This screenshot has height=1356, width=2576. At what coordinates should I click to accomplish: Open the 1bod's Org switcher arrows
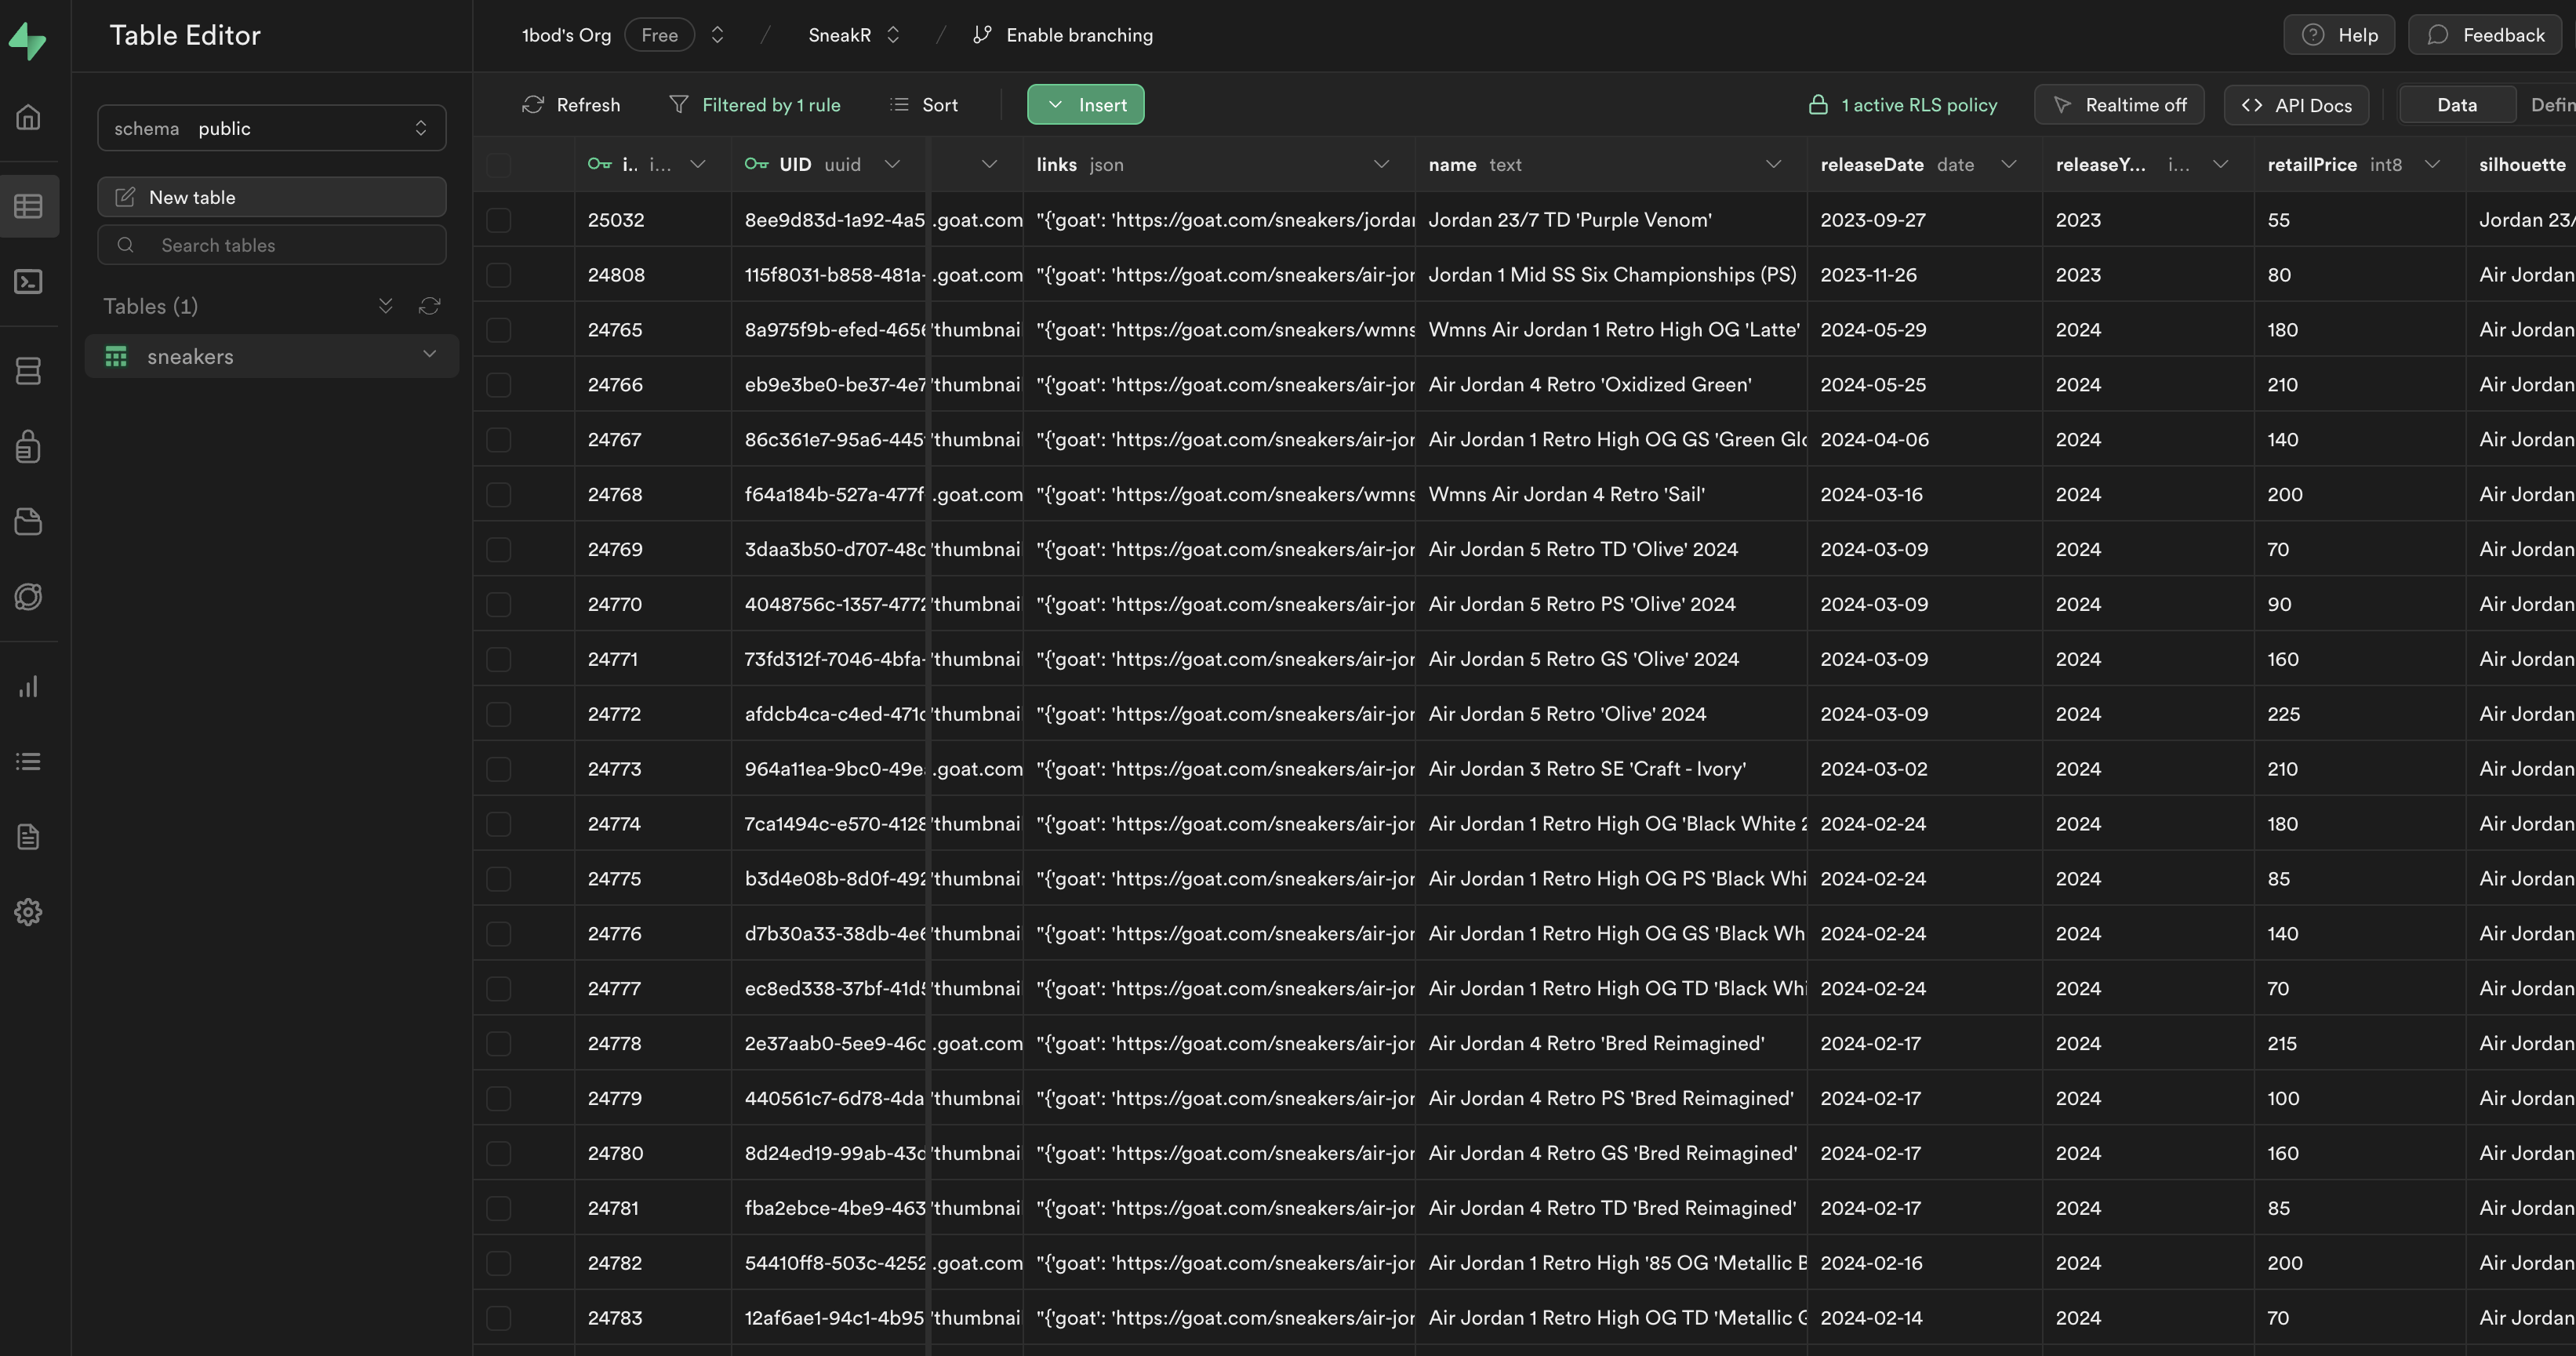(x=717, y=35)
